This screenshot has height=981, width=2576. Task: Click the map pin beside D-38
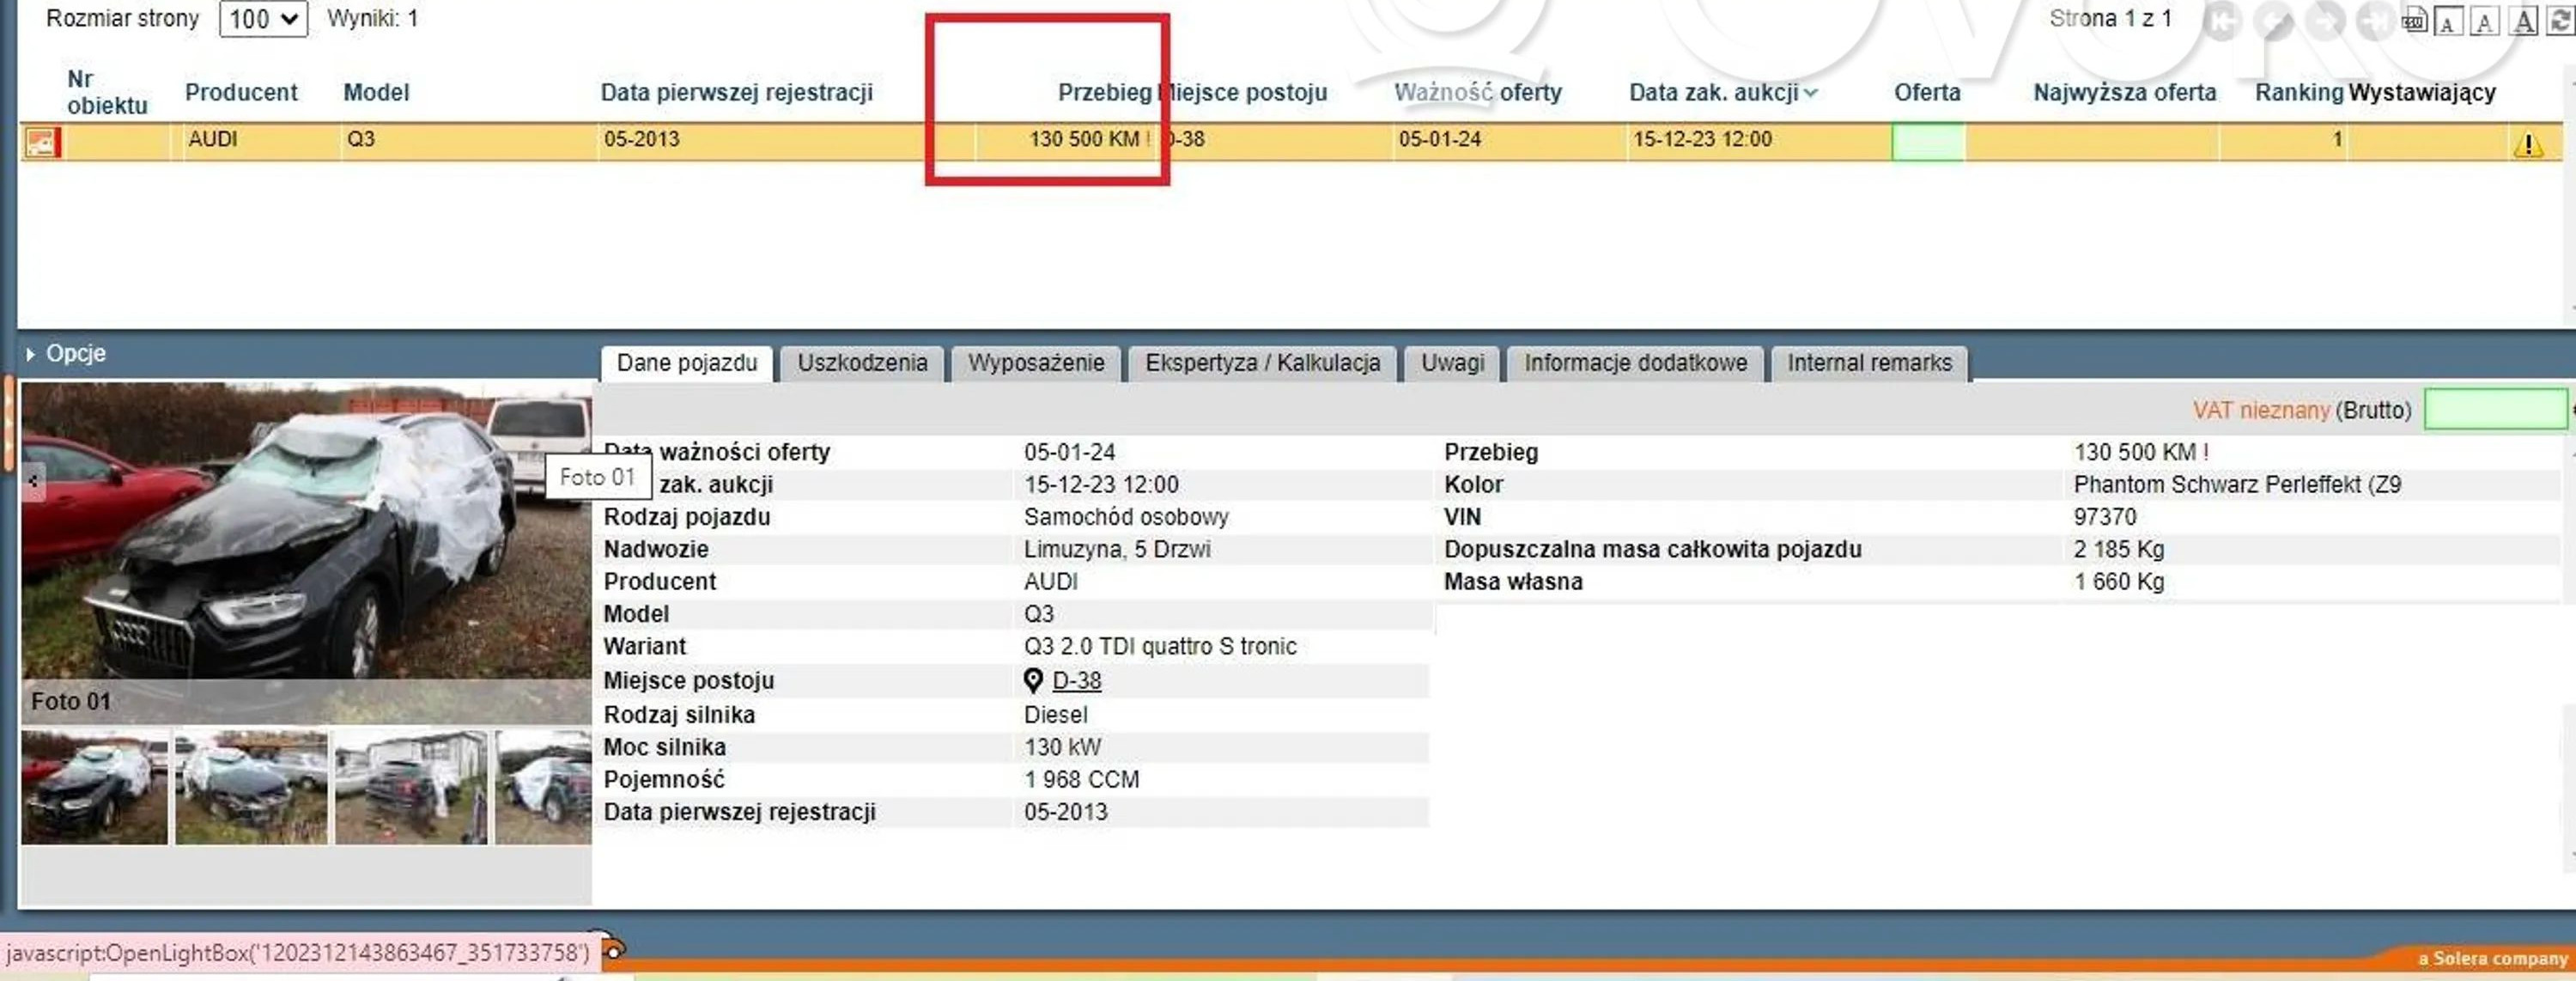1033,680
